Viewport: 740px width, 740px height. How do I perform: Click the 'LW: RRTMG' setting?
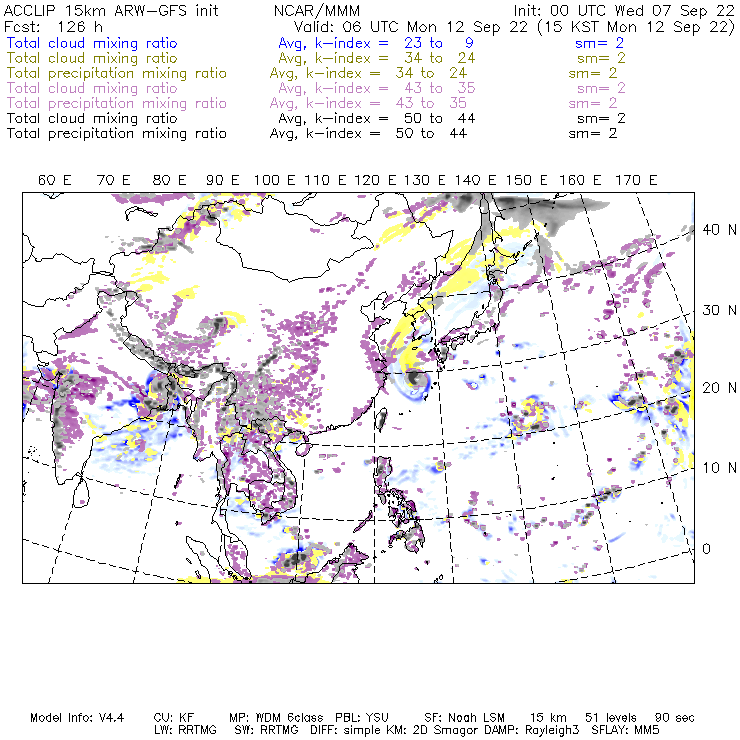185,730
